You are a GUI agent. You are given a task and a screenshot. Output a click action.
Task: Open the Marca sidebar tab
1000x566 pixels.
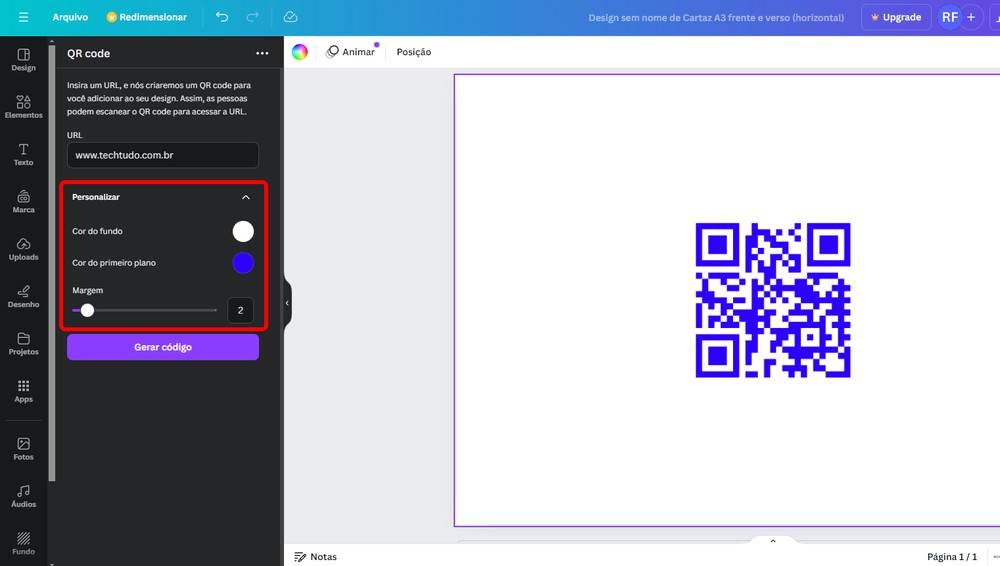(24, 202)
